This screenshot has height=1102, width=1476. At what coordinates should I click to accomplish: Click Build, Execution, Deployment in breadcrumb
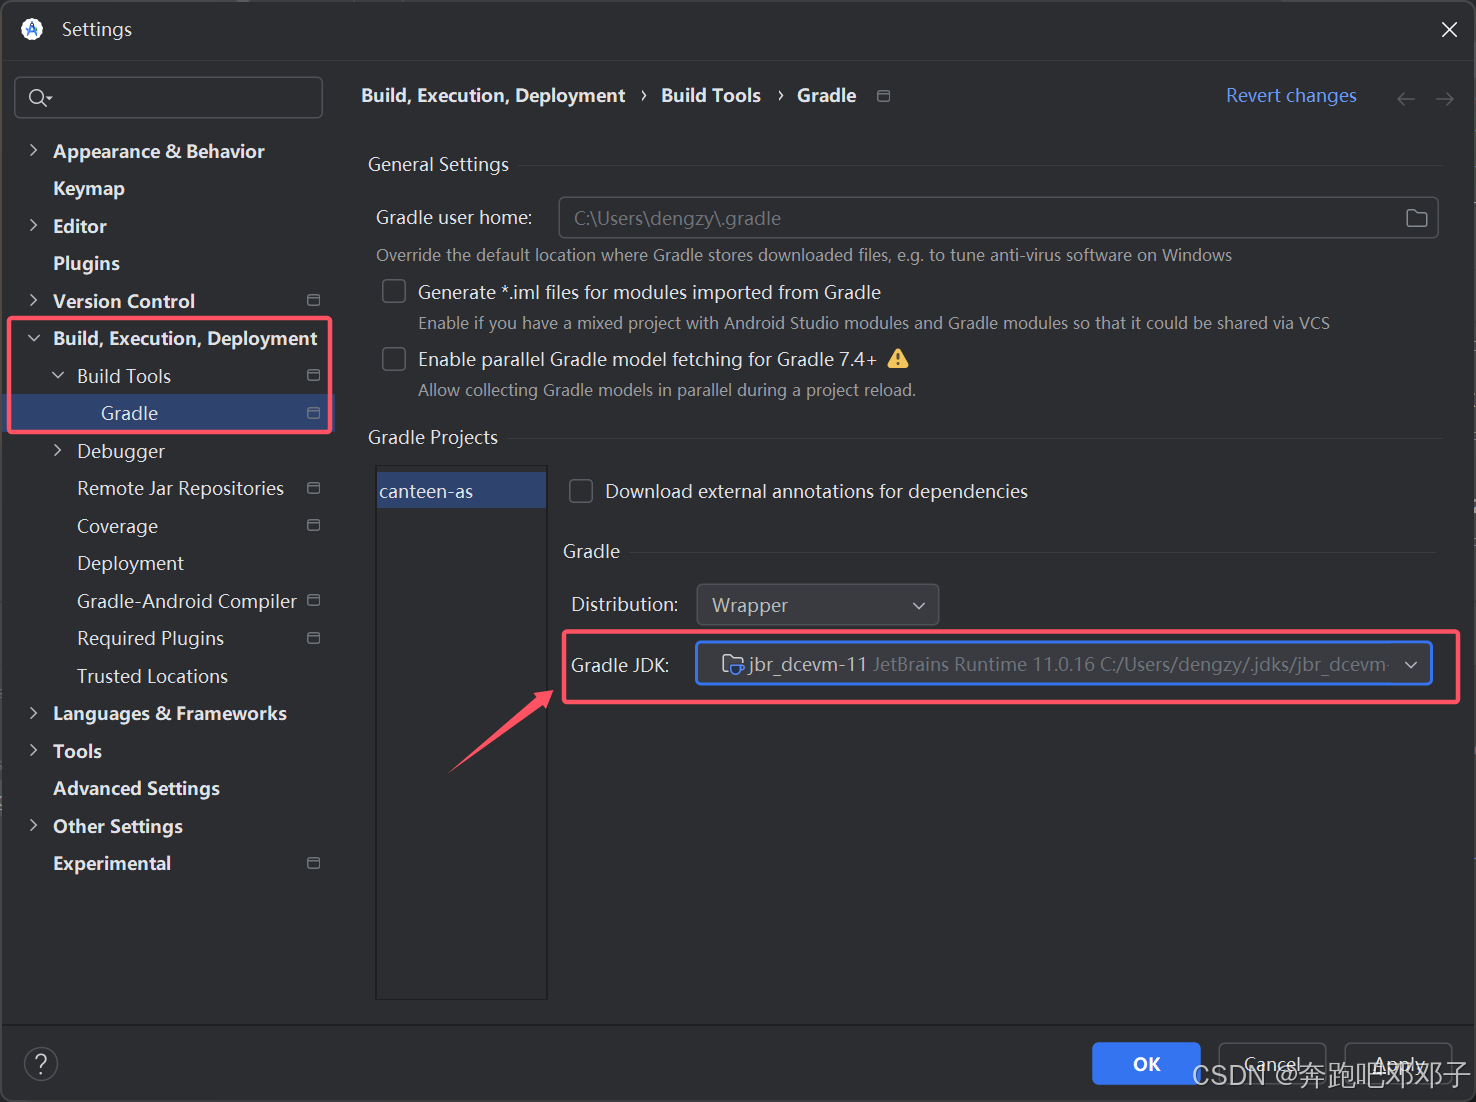pos(493,95)
